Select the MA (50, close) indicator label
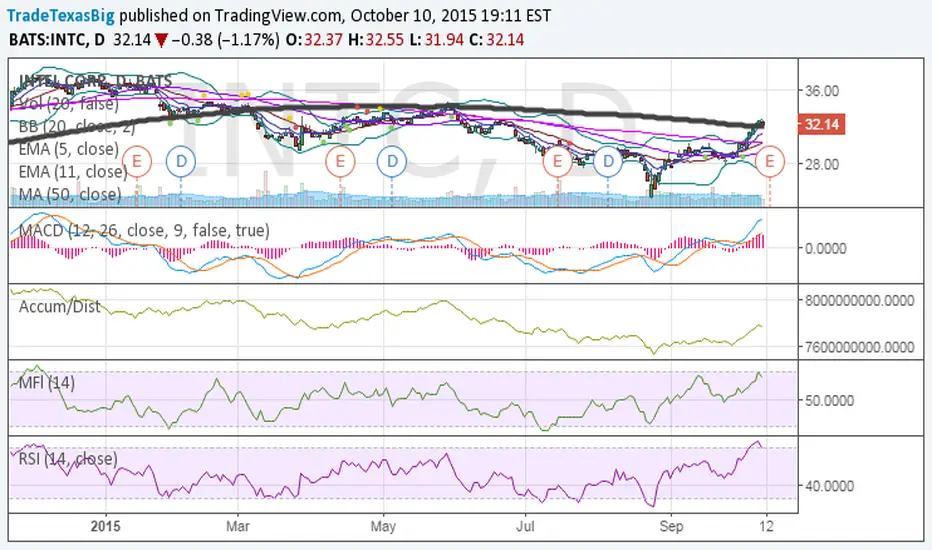The height and width of the screenshot is (550, 932). pos(70,194)
